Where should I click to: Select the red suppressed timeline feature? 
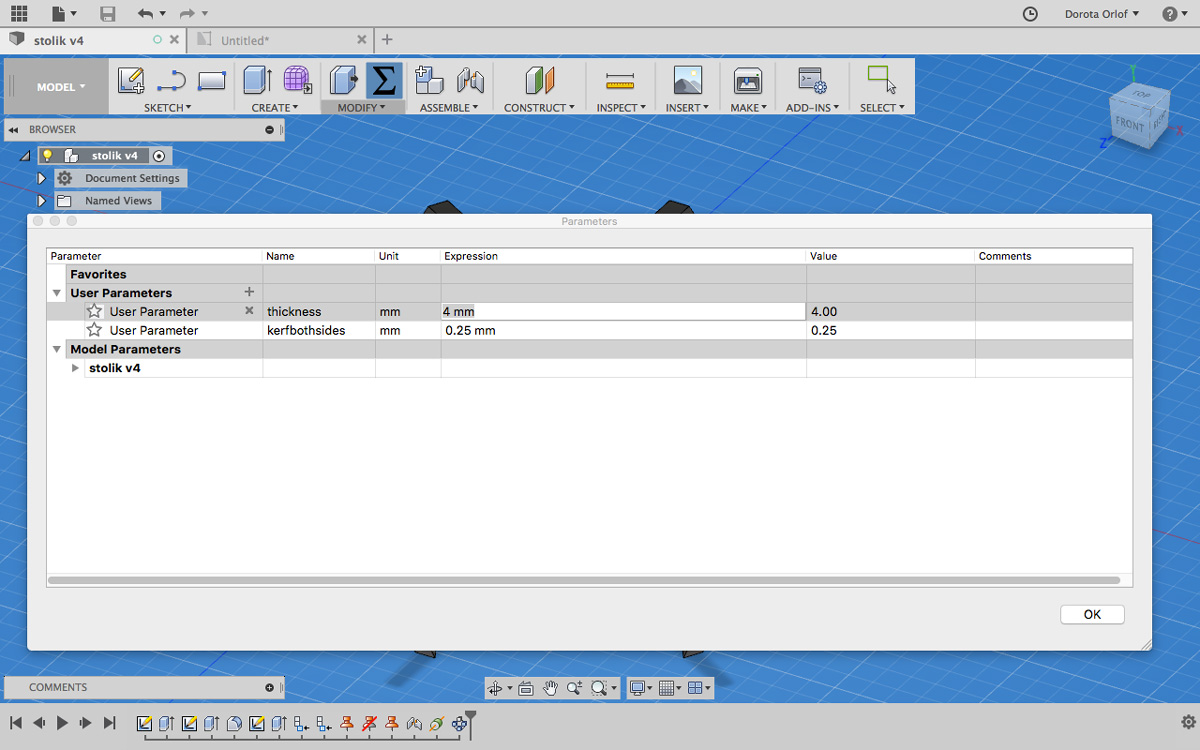369,723
